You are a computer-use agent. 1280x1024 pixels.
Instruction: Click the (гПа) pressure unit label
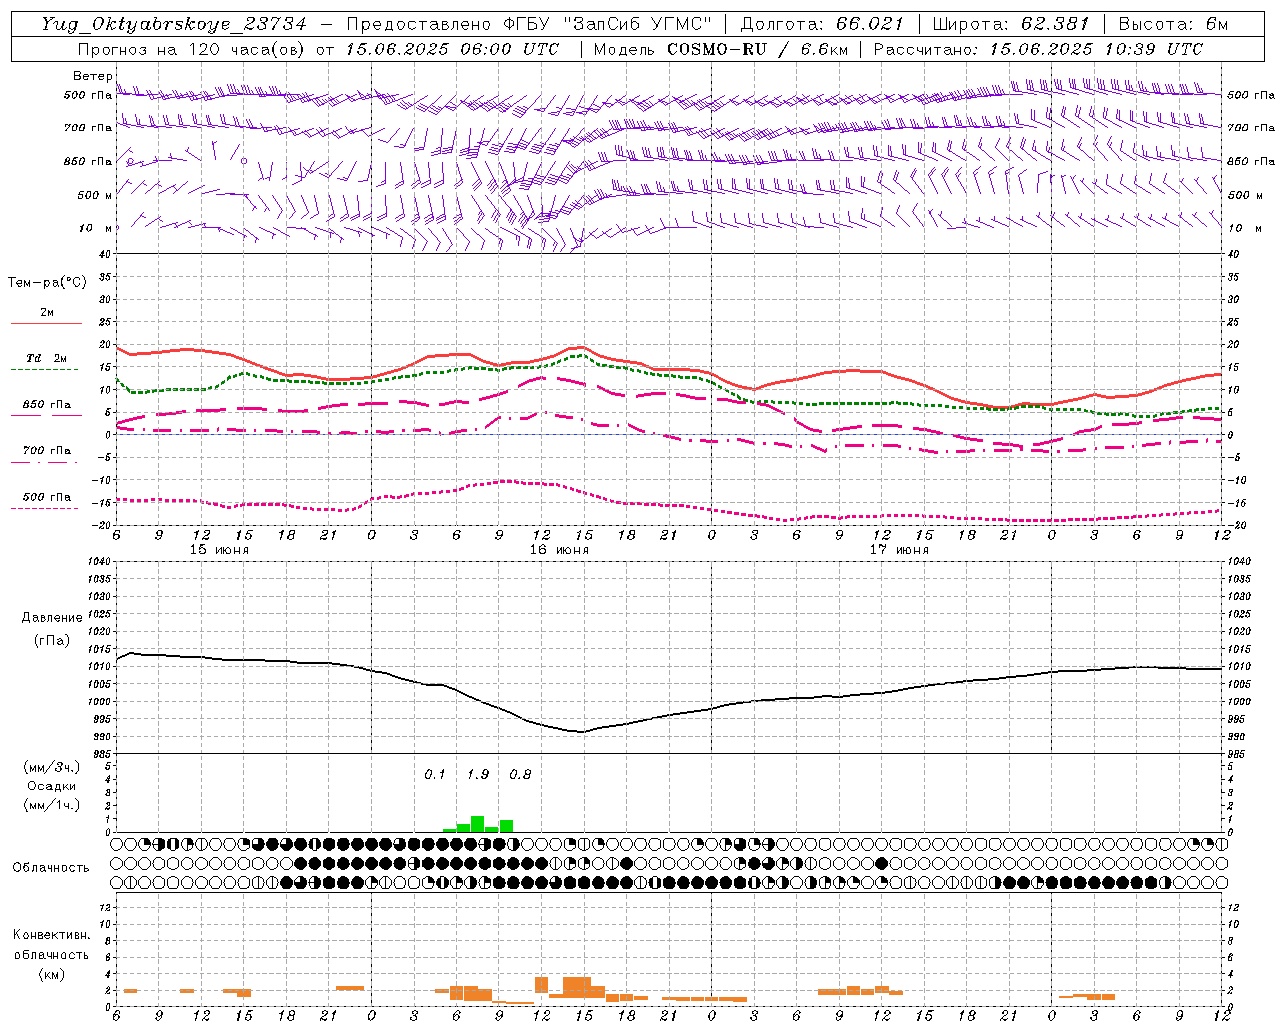(x=52, y=641)
